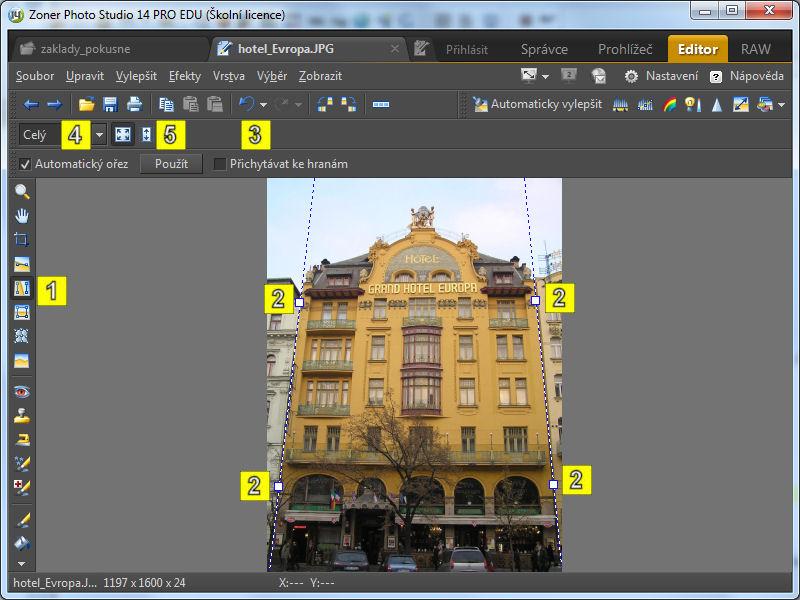Click the zoom-to-fit whole image icon
This screenshot has height=600, width=800.
[122, 135]
